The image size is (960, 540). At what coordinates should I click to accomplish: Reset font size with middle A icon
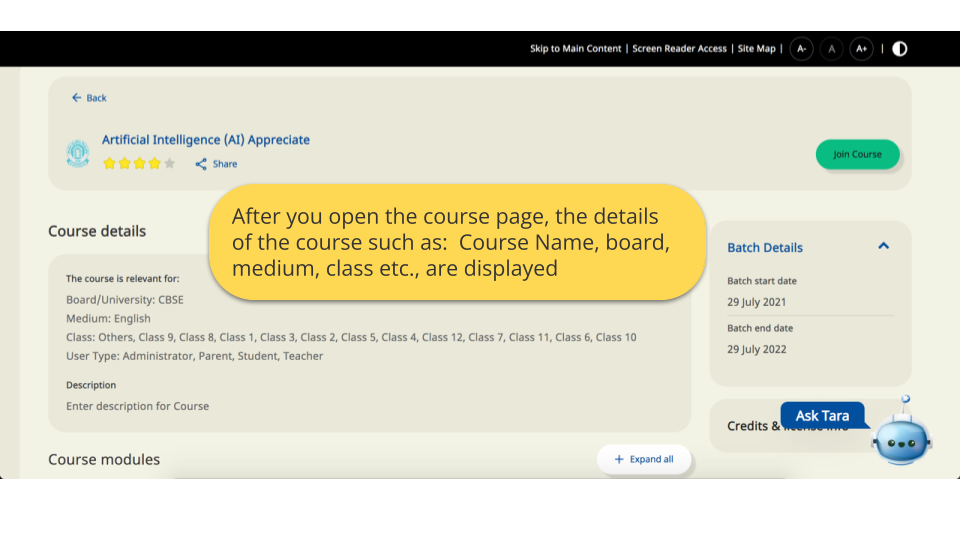coord(831,49)
